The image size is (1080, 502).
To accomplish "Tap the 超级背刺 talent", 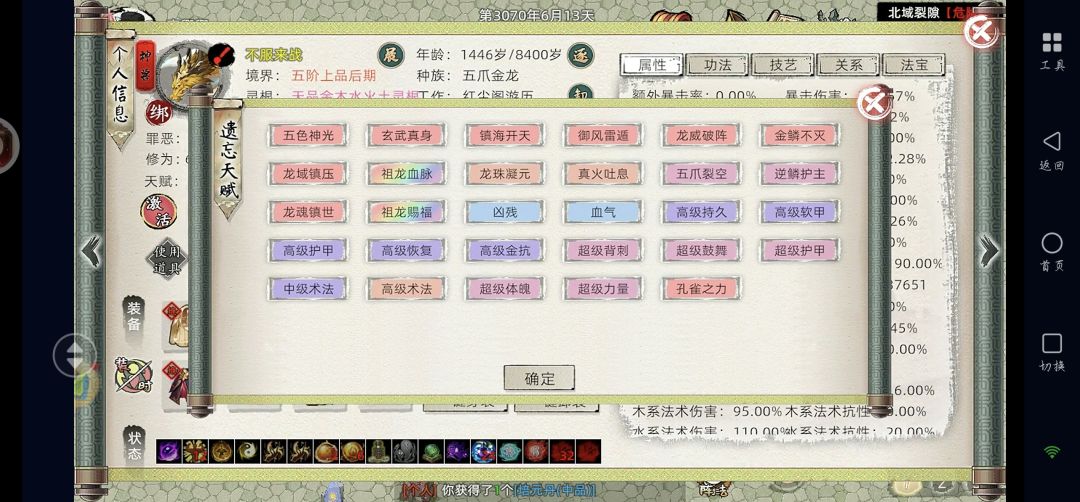I will [603, 250].
